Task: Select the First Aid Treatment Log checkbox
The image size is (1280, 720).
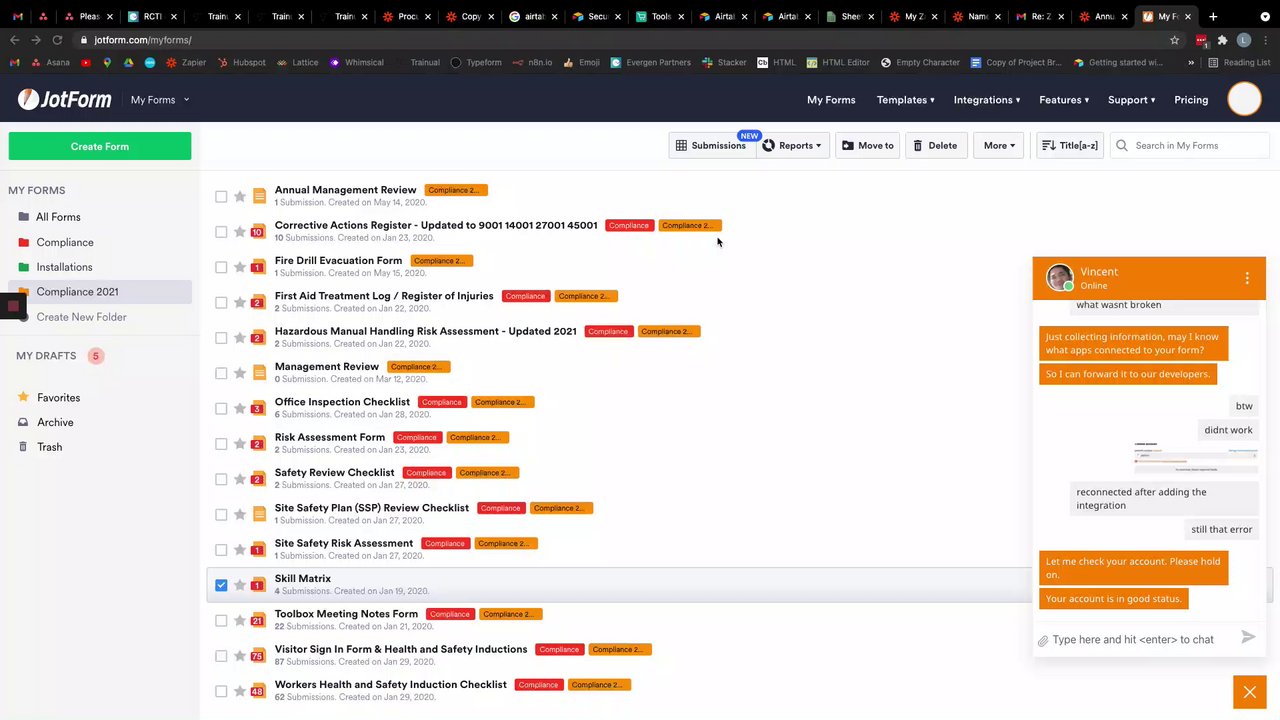Action: click(221, 302)
